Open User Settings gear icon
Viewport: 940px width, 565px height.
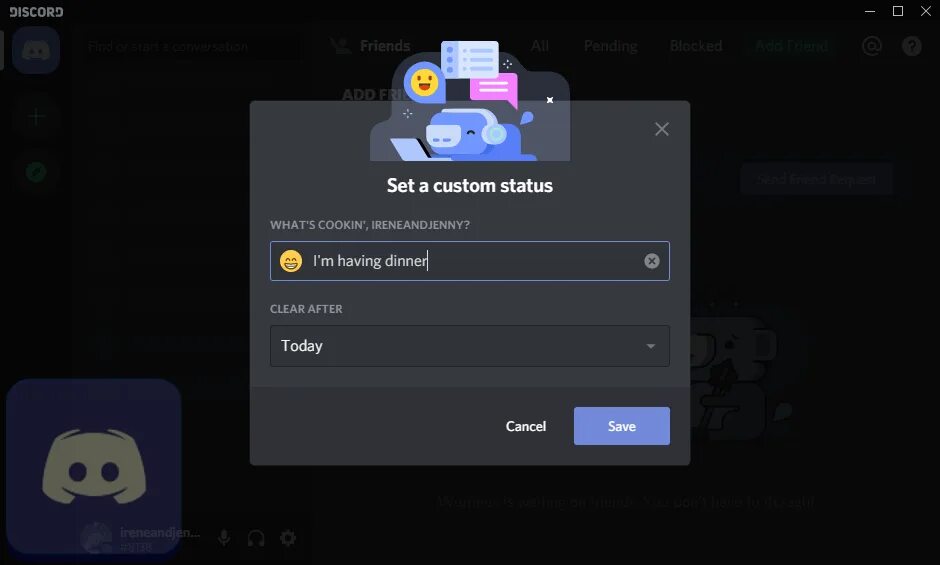(x=288, y=538)
